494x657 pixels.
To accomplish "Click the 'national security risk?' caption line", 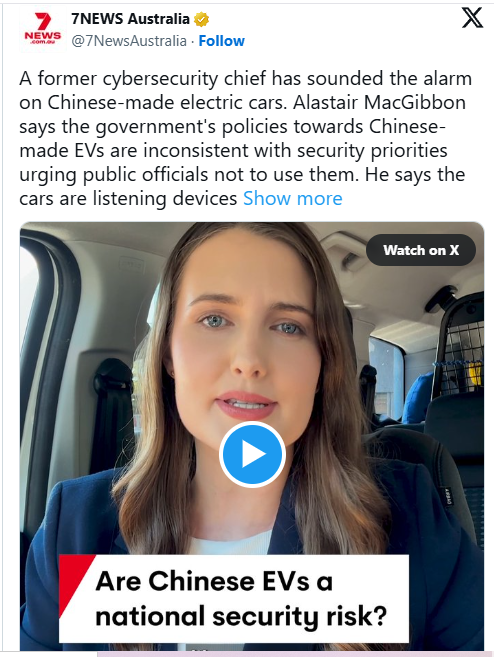I will (241, 617).
